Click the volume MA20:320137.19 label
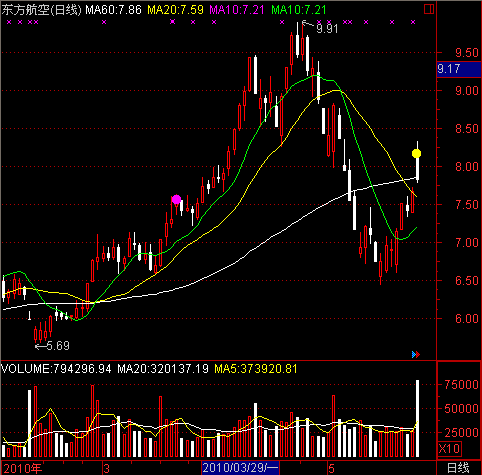Viewport: 482px width, 475px height. point(163,369)
